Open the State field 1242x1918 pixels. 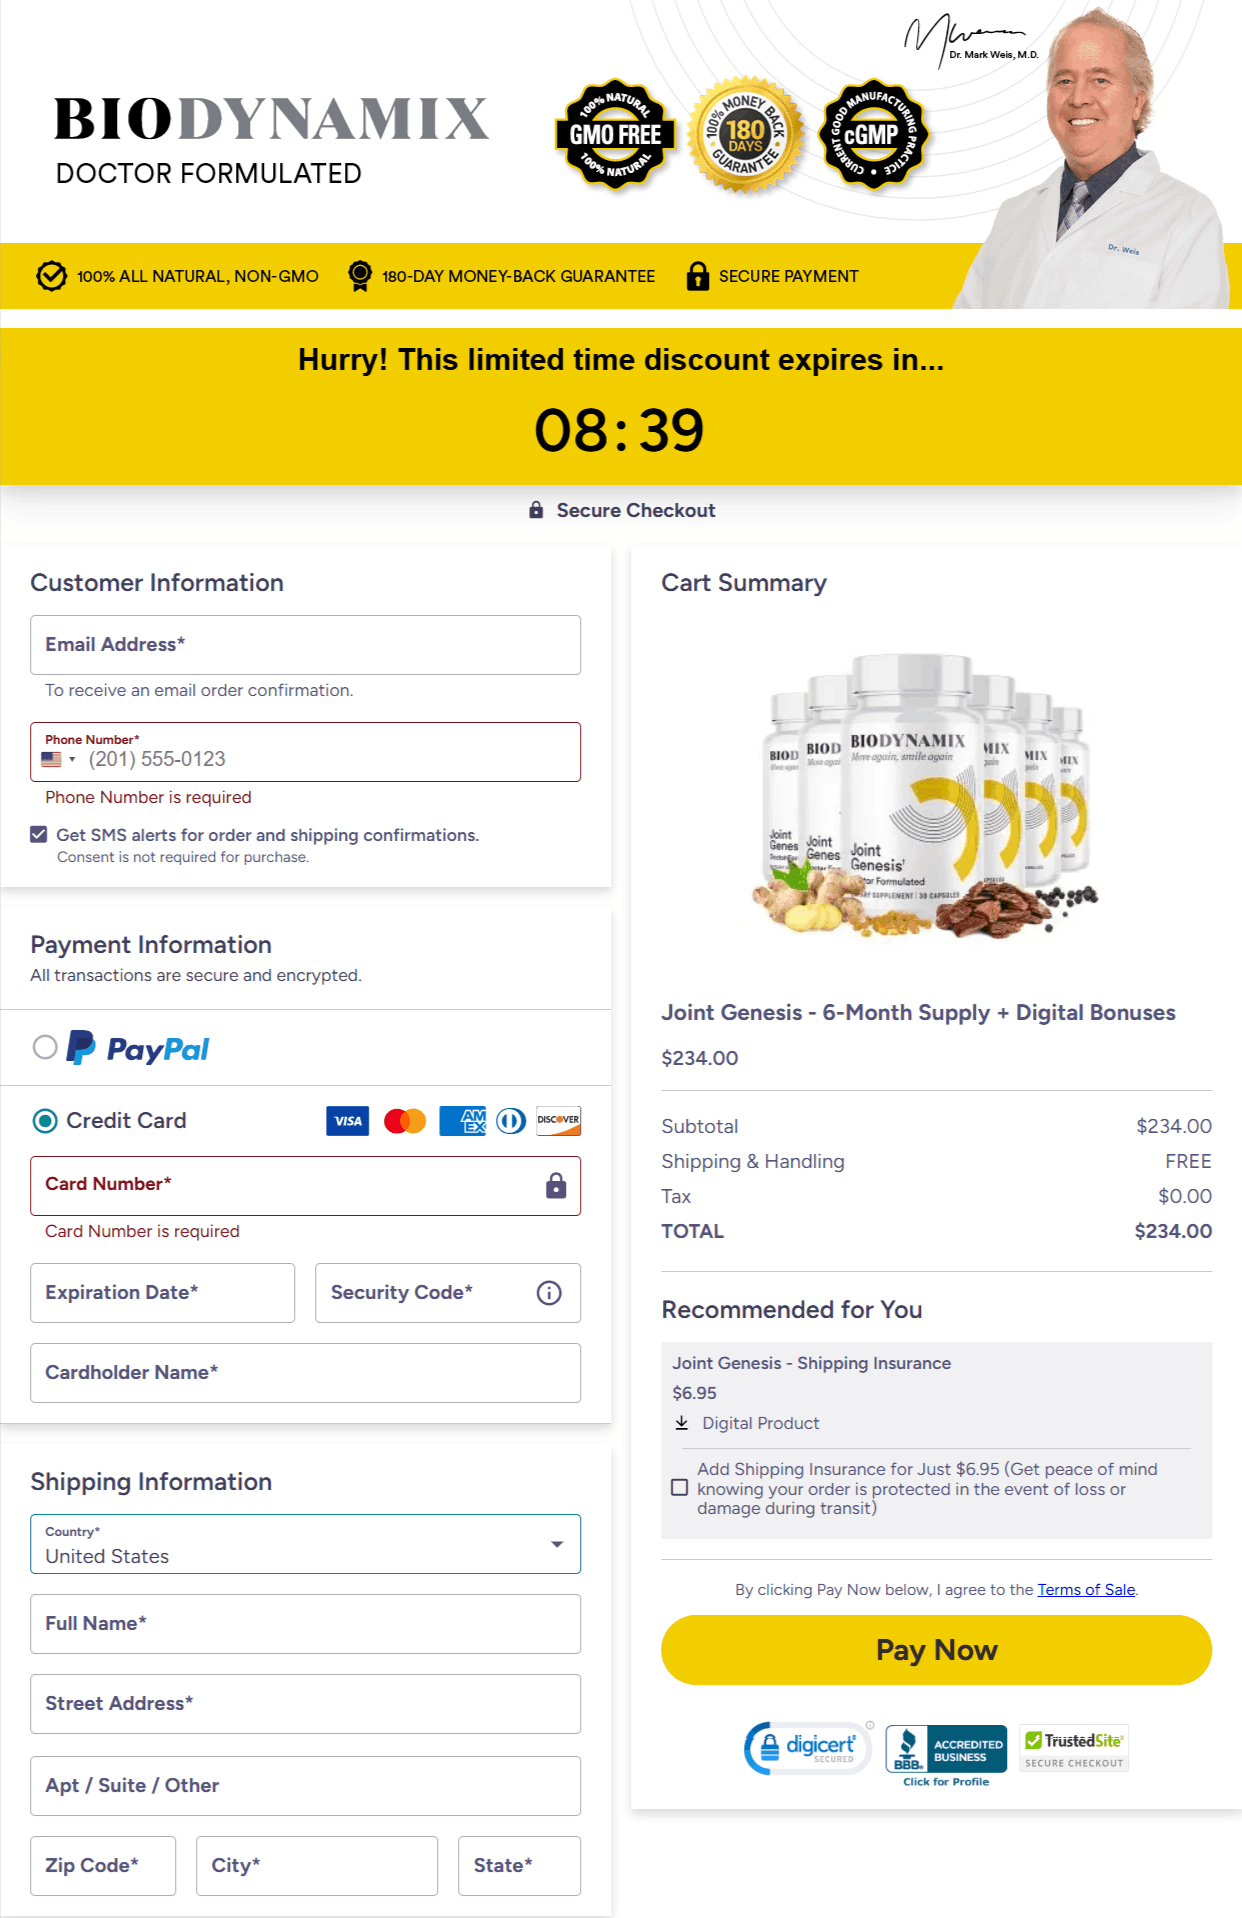coord(519,1866)
